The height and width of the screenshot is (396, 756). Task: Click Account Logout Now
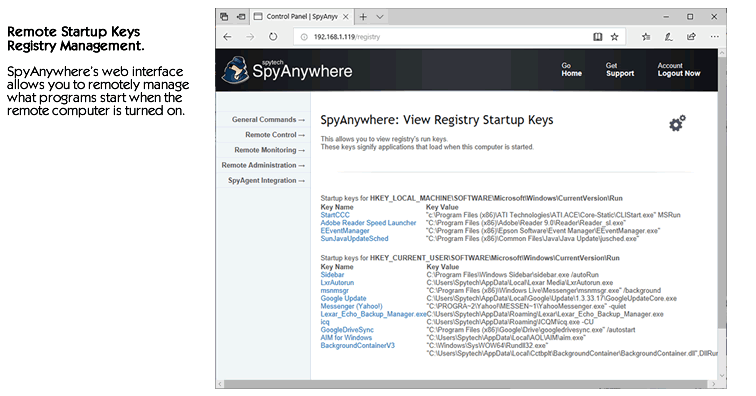tap(679, 69)
